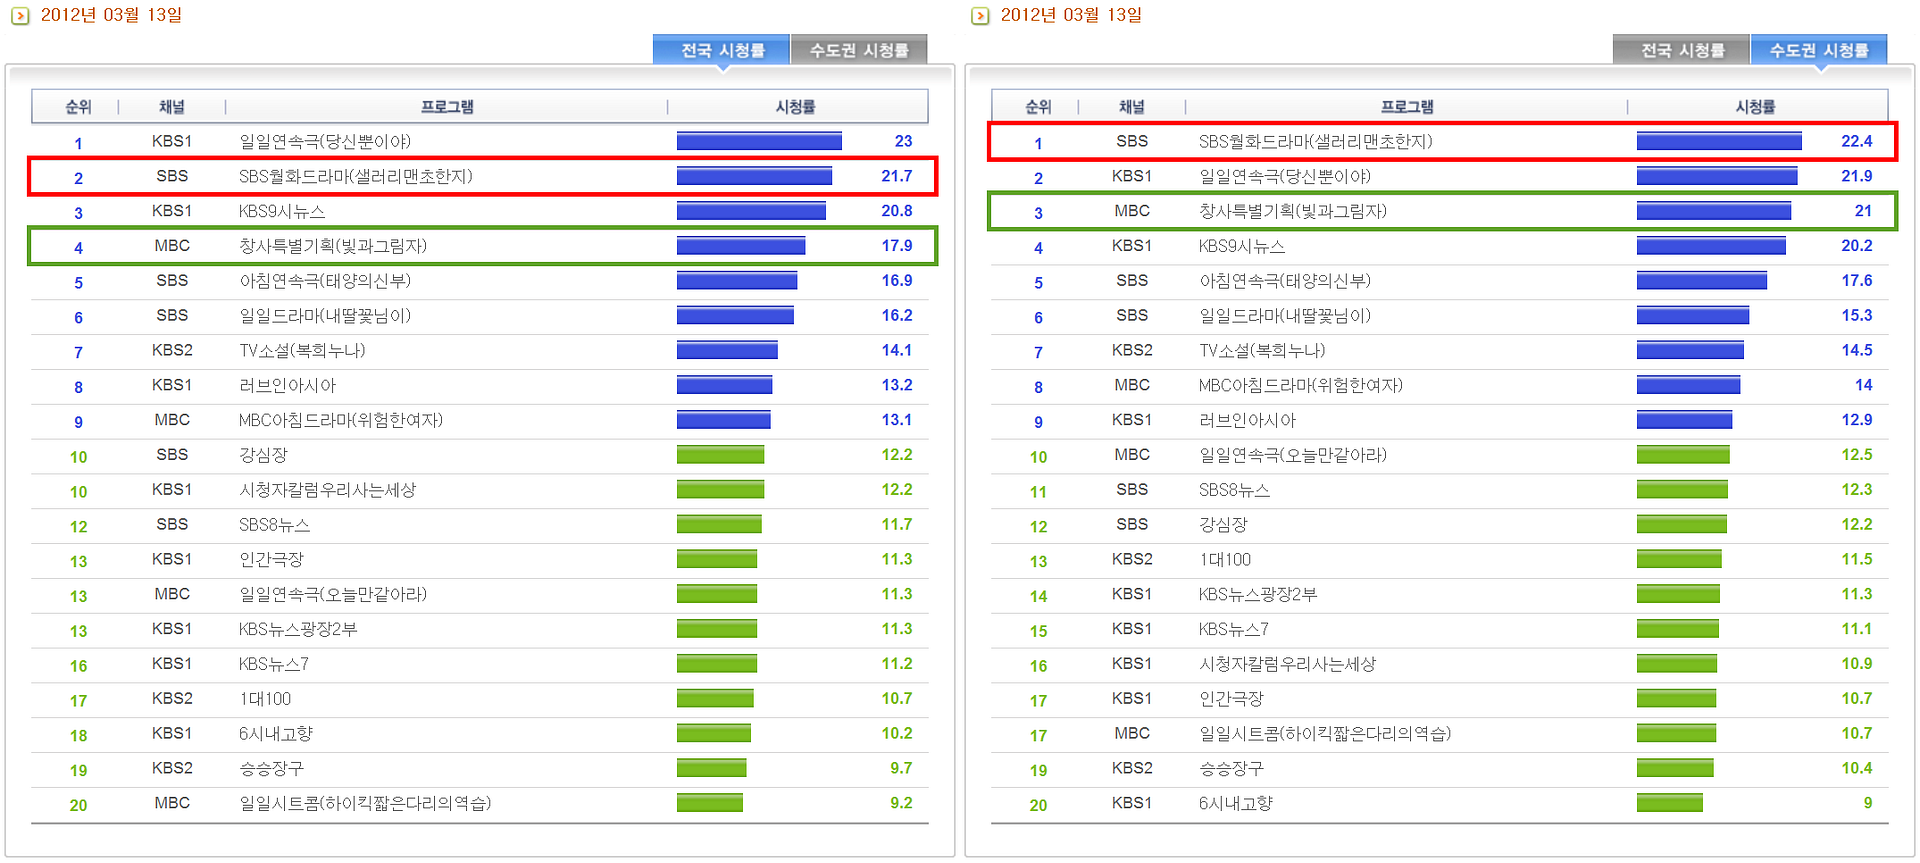This screenshot has height=863, width=1920.
Task: Click 아침연속극(태양의신부) with rating 16.9
Action: click(325, 281)
